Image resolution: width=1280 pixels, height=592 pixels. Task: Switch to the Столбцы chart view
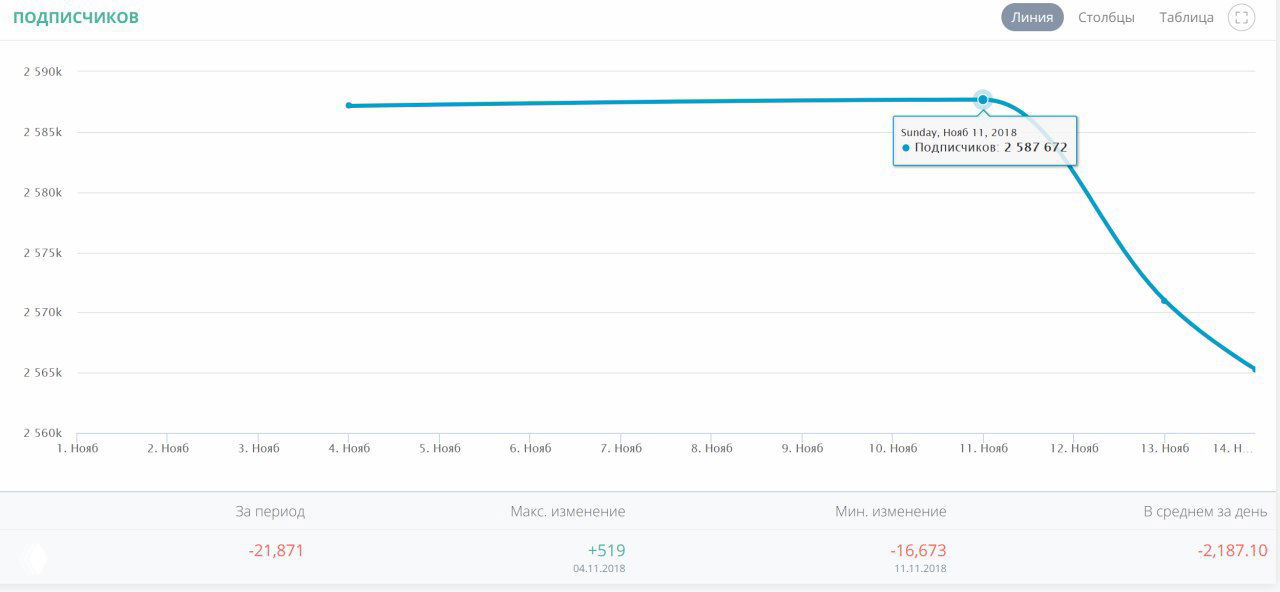1106,17
